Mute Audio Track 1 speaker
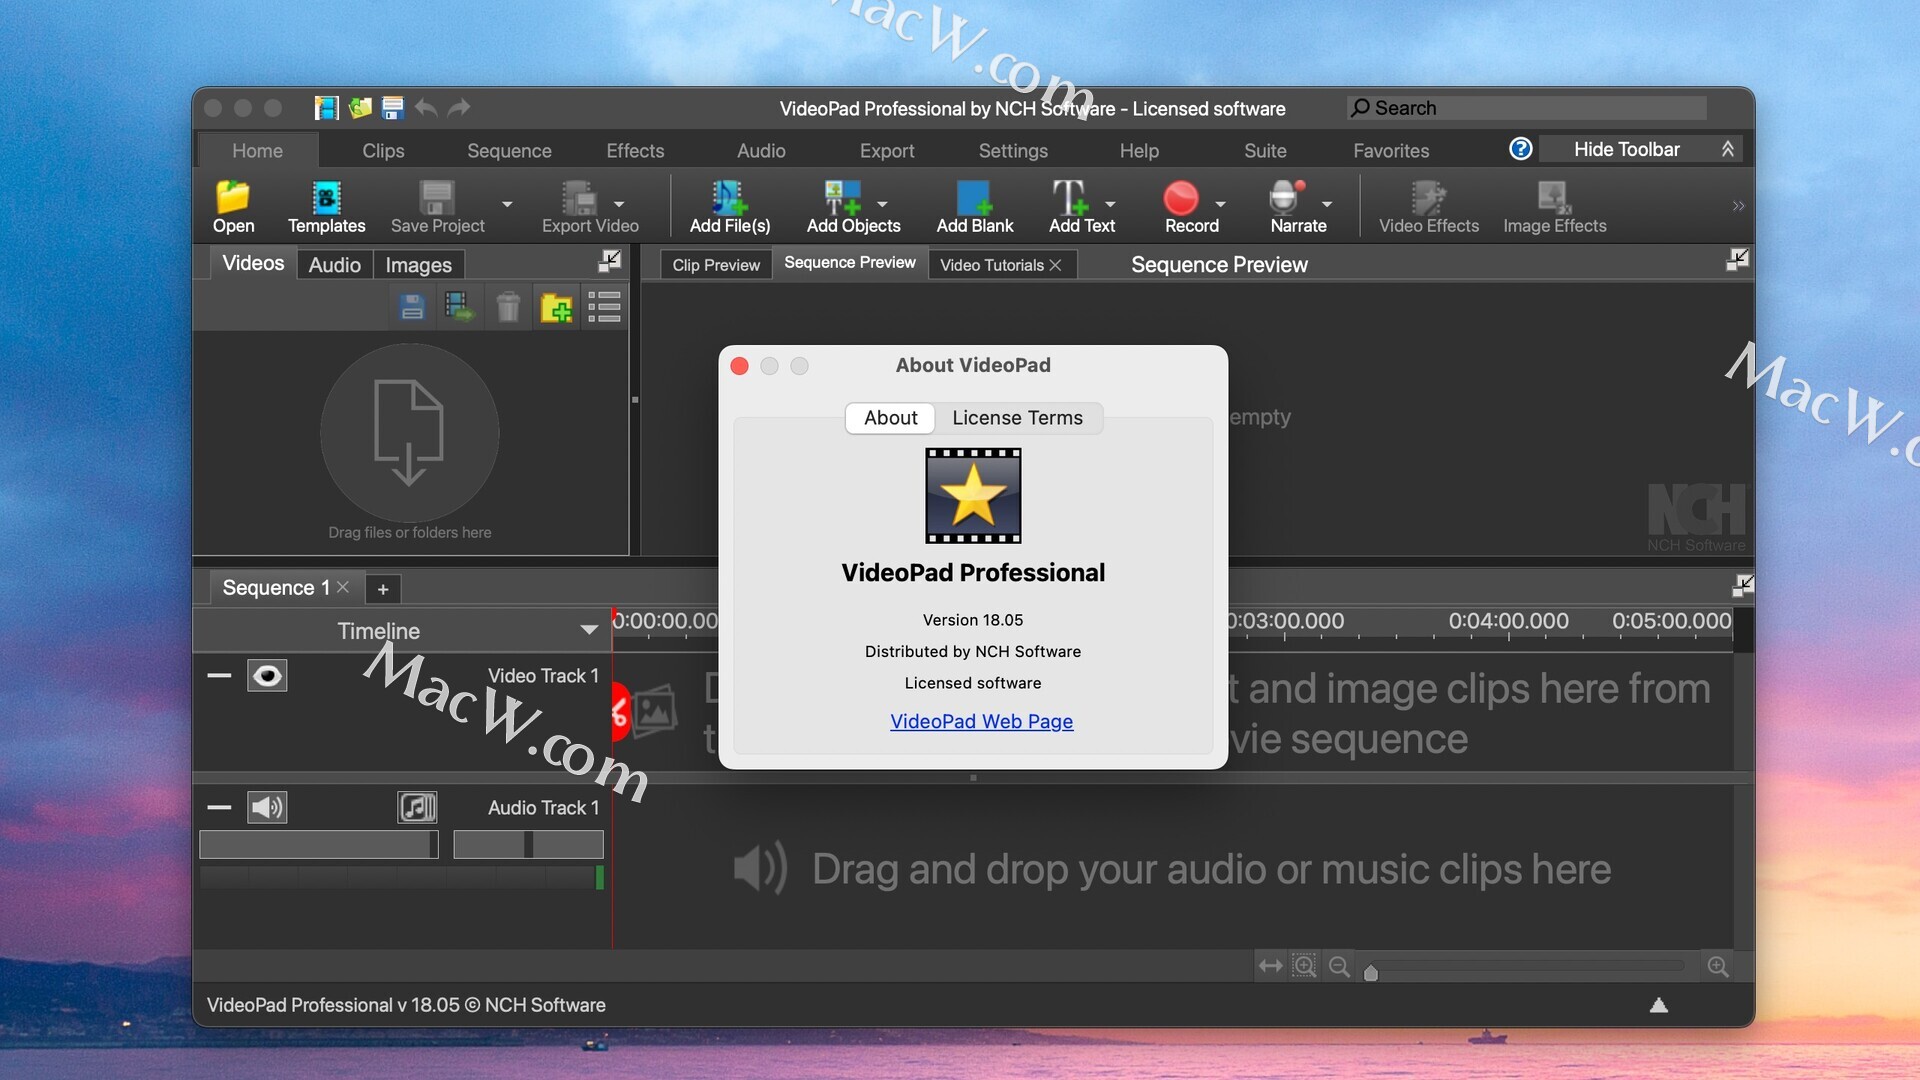The height and width of the screenshot is (1080, 1920). click(267, 807)
